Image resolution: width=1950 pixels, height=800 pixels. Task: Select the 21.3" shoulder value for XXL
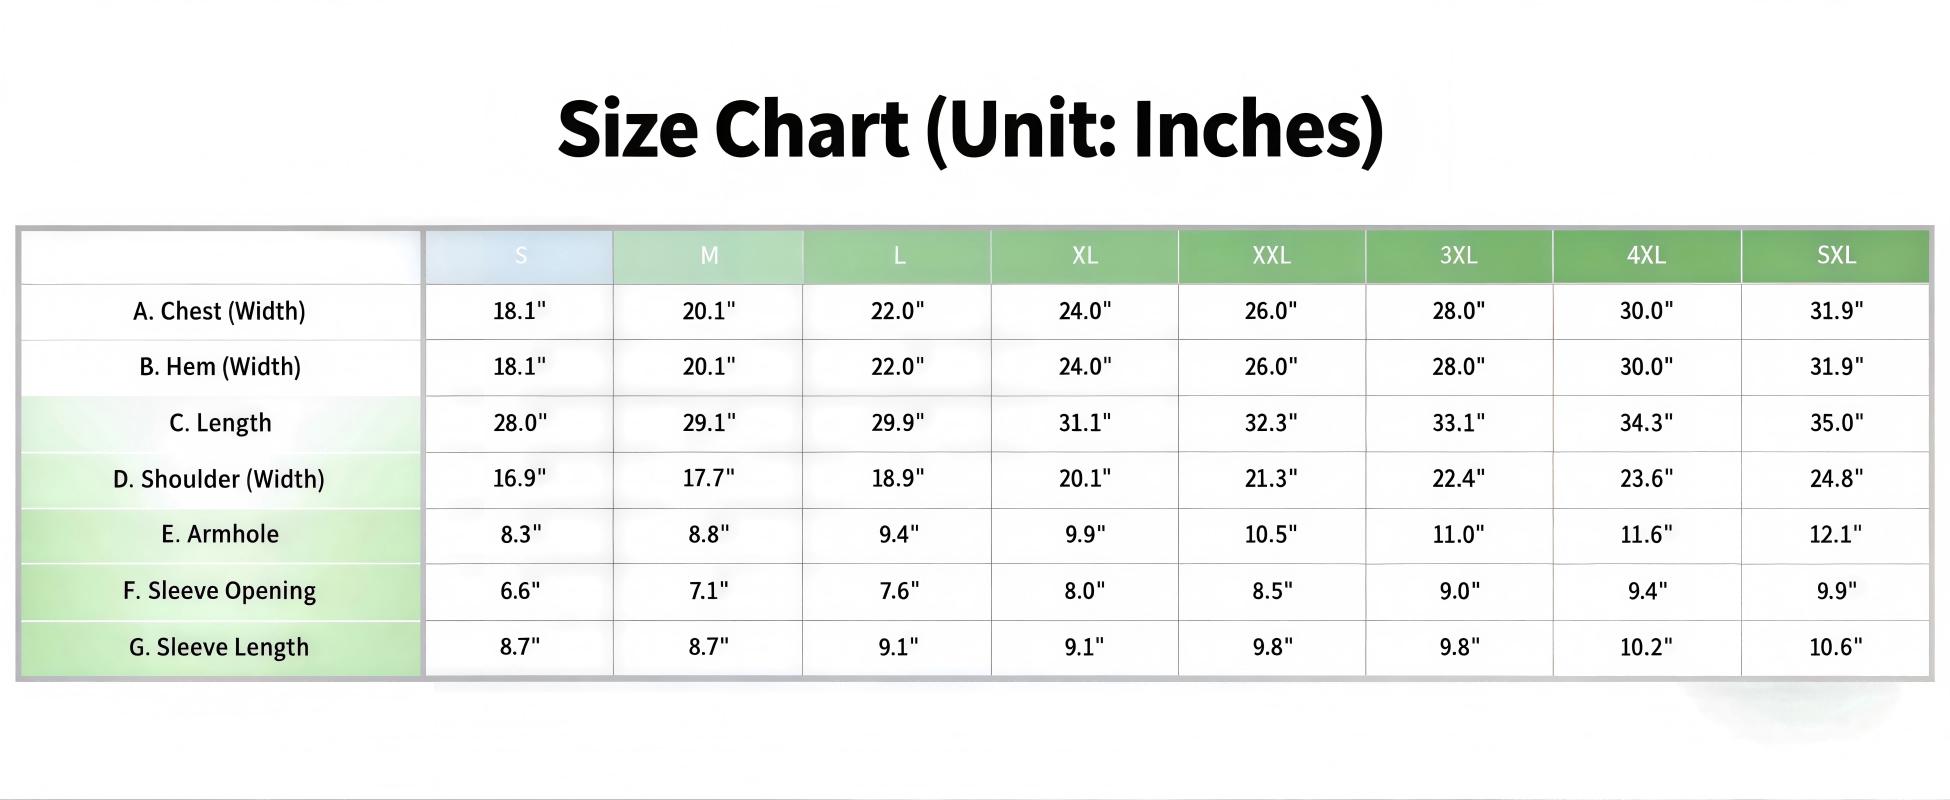(x=1271, y=479)
